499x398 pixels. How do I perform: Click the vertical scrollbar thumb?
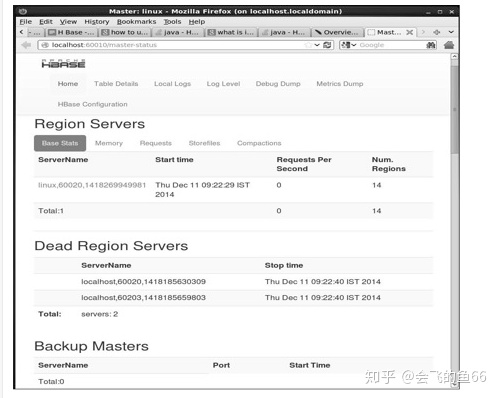(454, 110)
